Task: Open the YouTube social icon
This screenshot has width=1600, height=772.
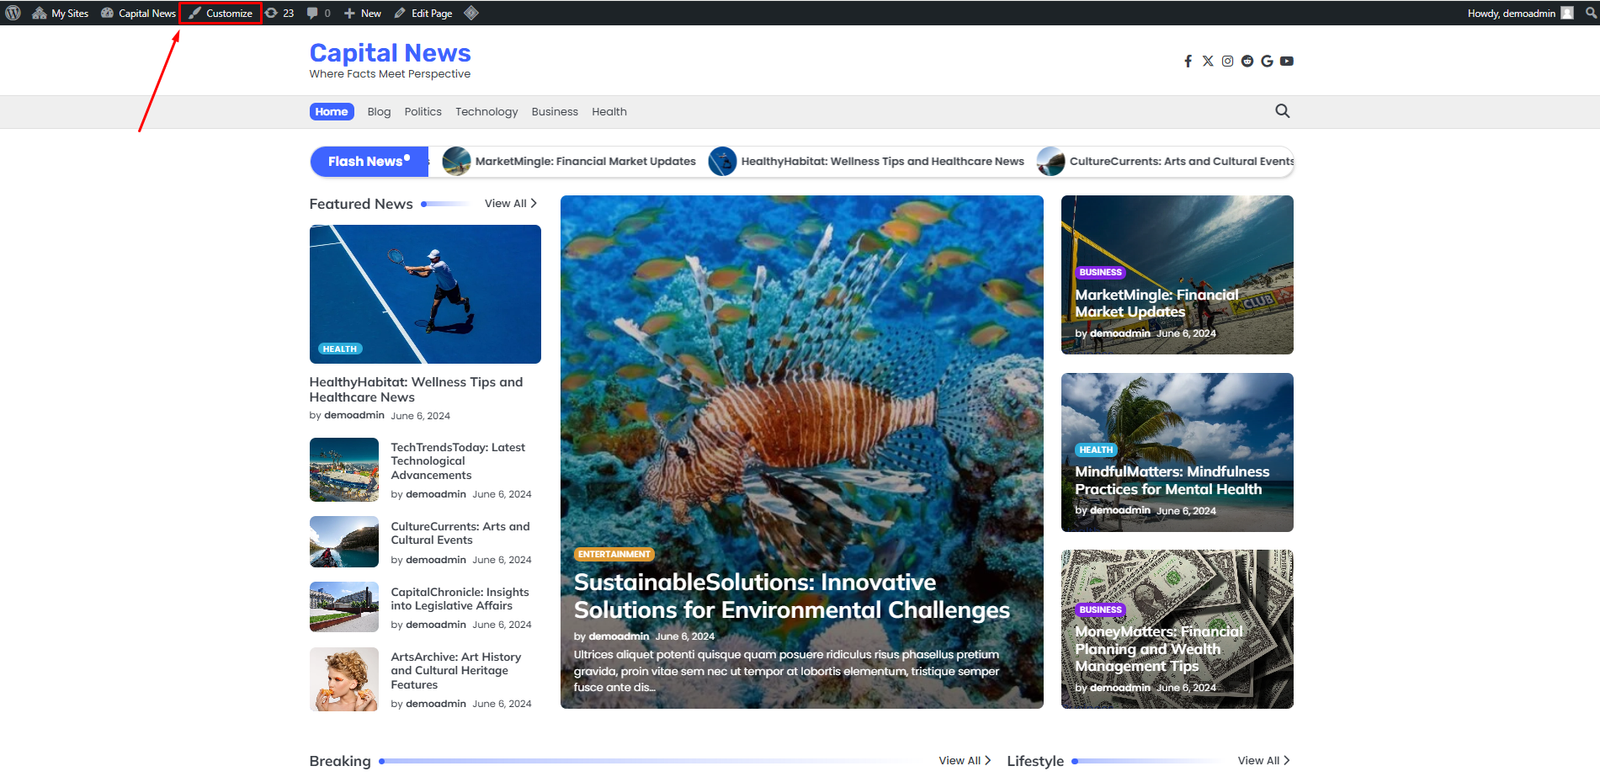Action: [x=1287, y=61]
